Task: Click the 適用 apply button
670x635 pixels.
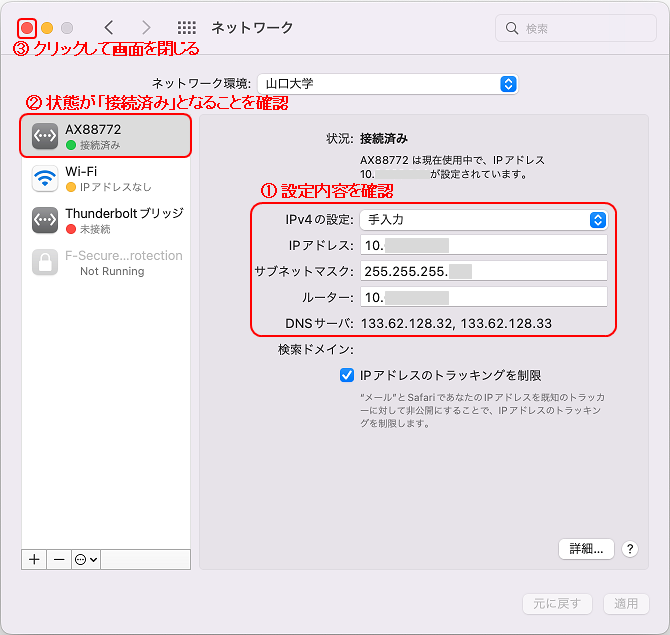Action: [626, 604]
